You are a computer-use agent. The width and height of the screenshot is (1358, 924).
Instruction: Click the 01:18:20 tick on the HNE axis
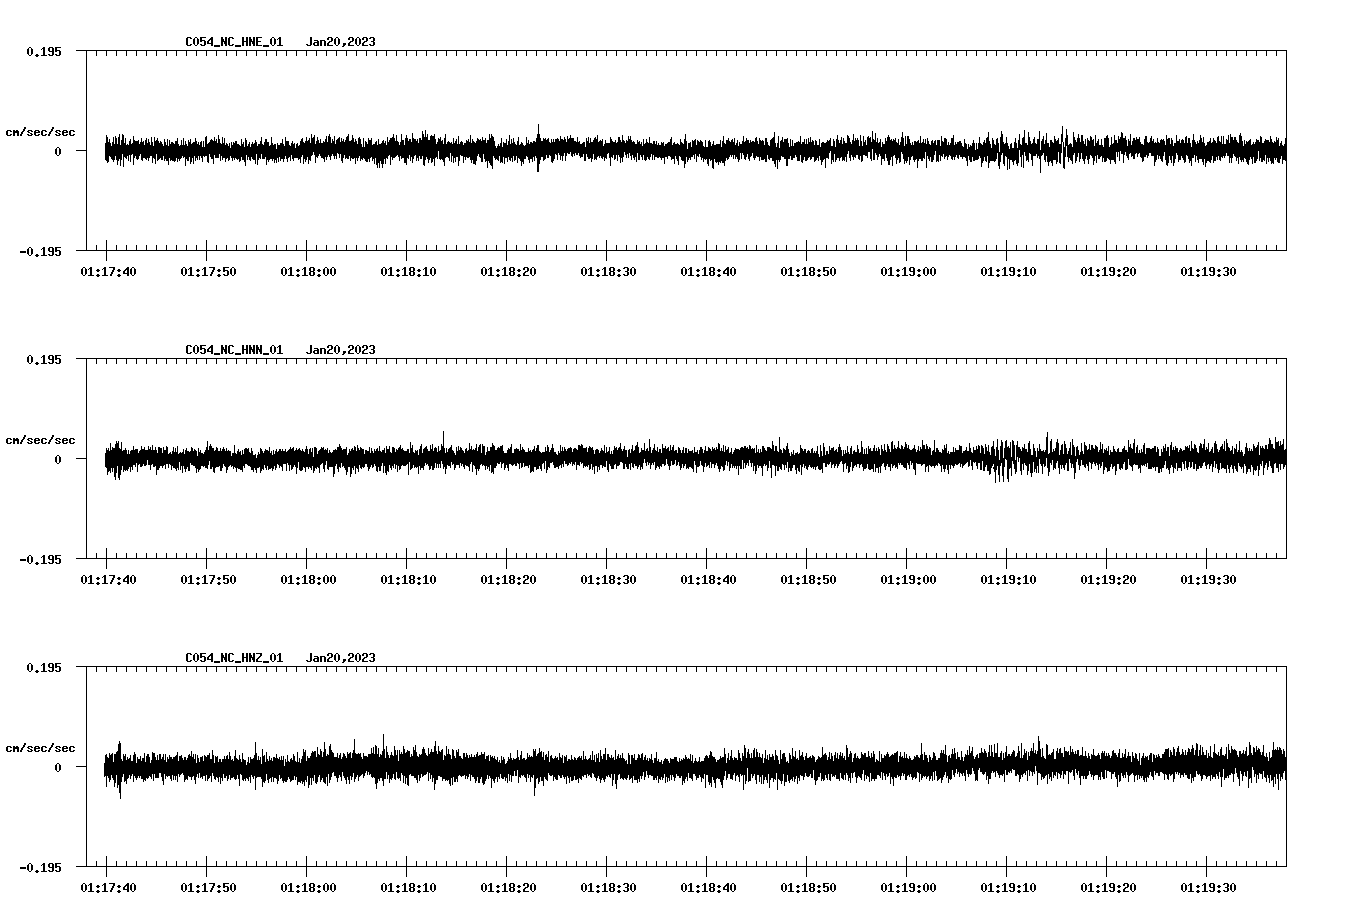coord(506,270)
